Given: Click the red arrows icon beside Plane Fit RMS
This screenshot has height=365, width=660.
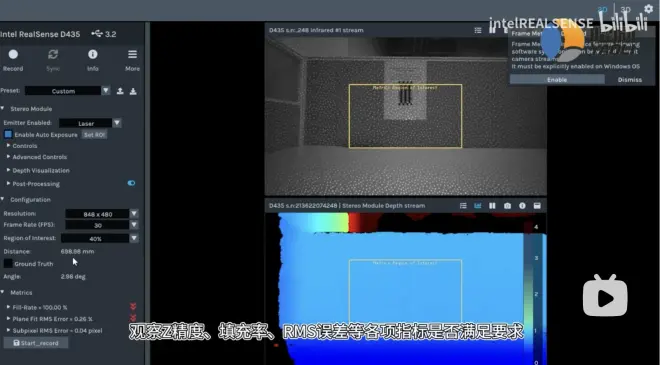Looking at the screenshot, I should coord(133,318).
